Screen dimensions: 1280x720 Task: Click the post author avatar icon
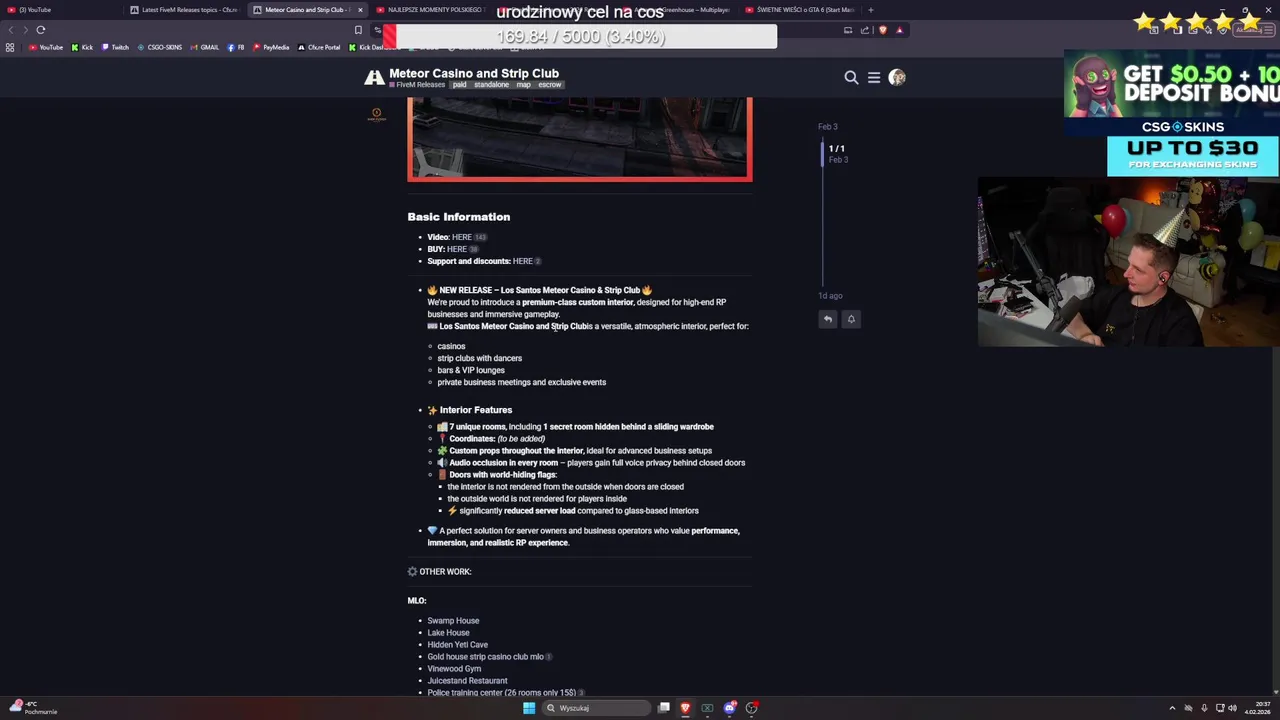[376, 114]
